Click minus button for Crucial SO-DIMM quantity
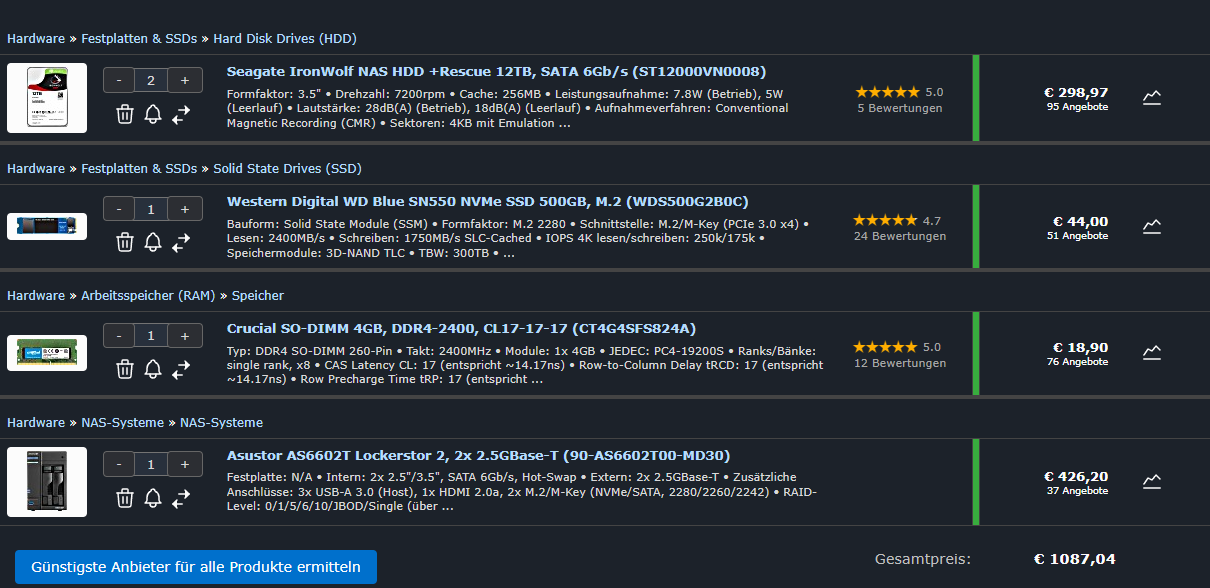 click(119, 336)
